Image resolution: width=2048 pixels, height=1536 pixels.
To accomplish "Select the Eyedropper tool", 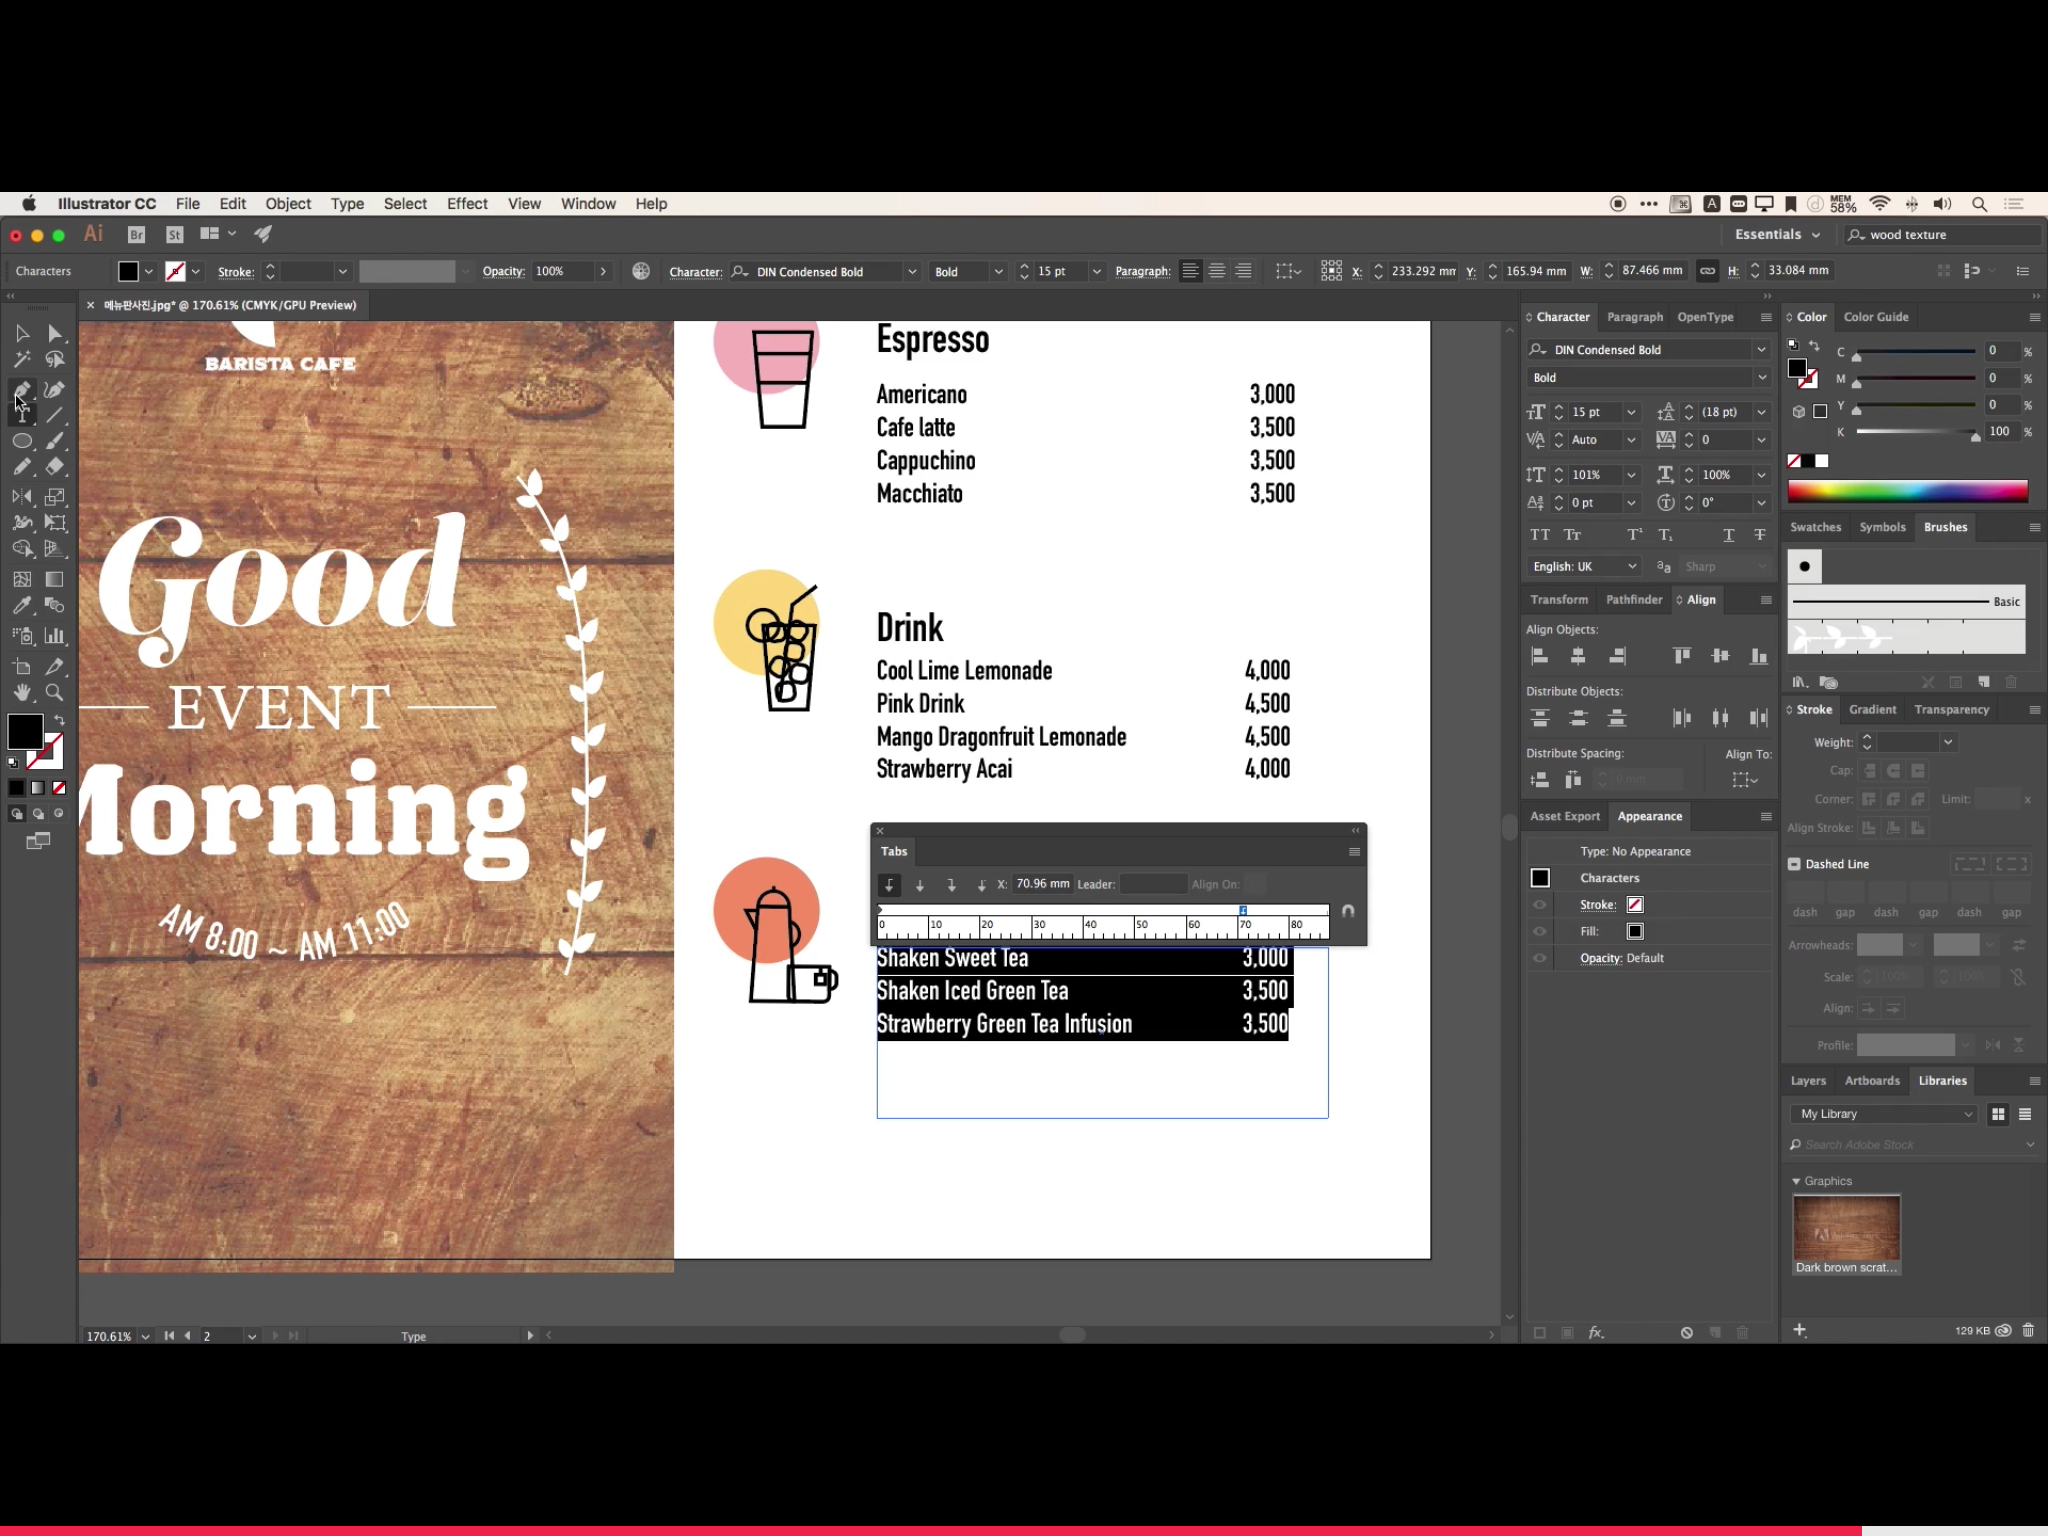I will [x=22, y=605].
